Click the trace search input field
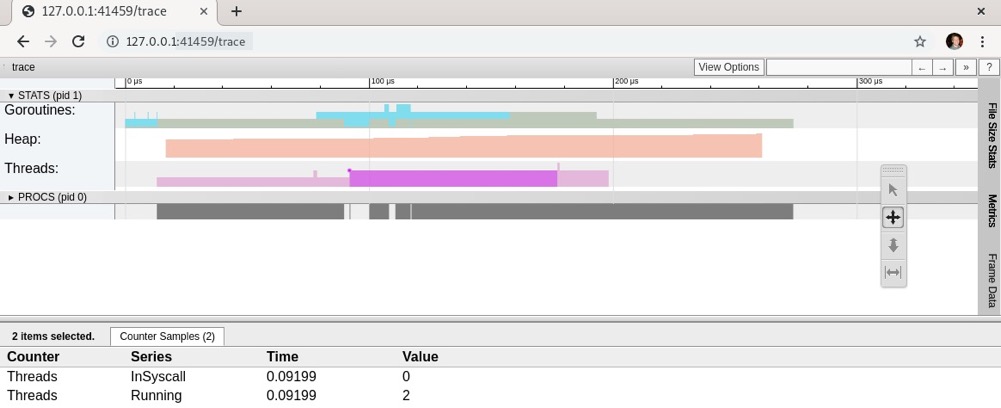 838,67
